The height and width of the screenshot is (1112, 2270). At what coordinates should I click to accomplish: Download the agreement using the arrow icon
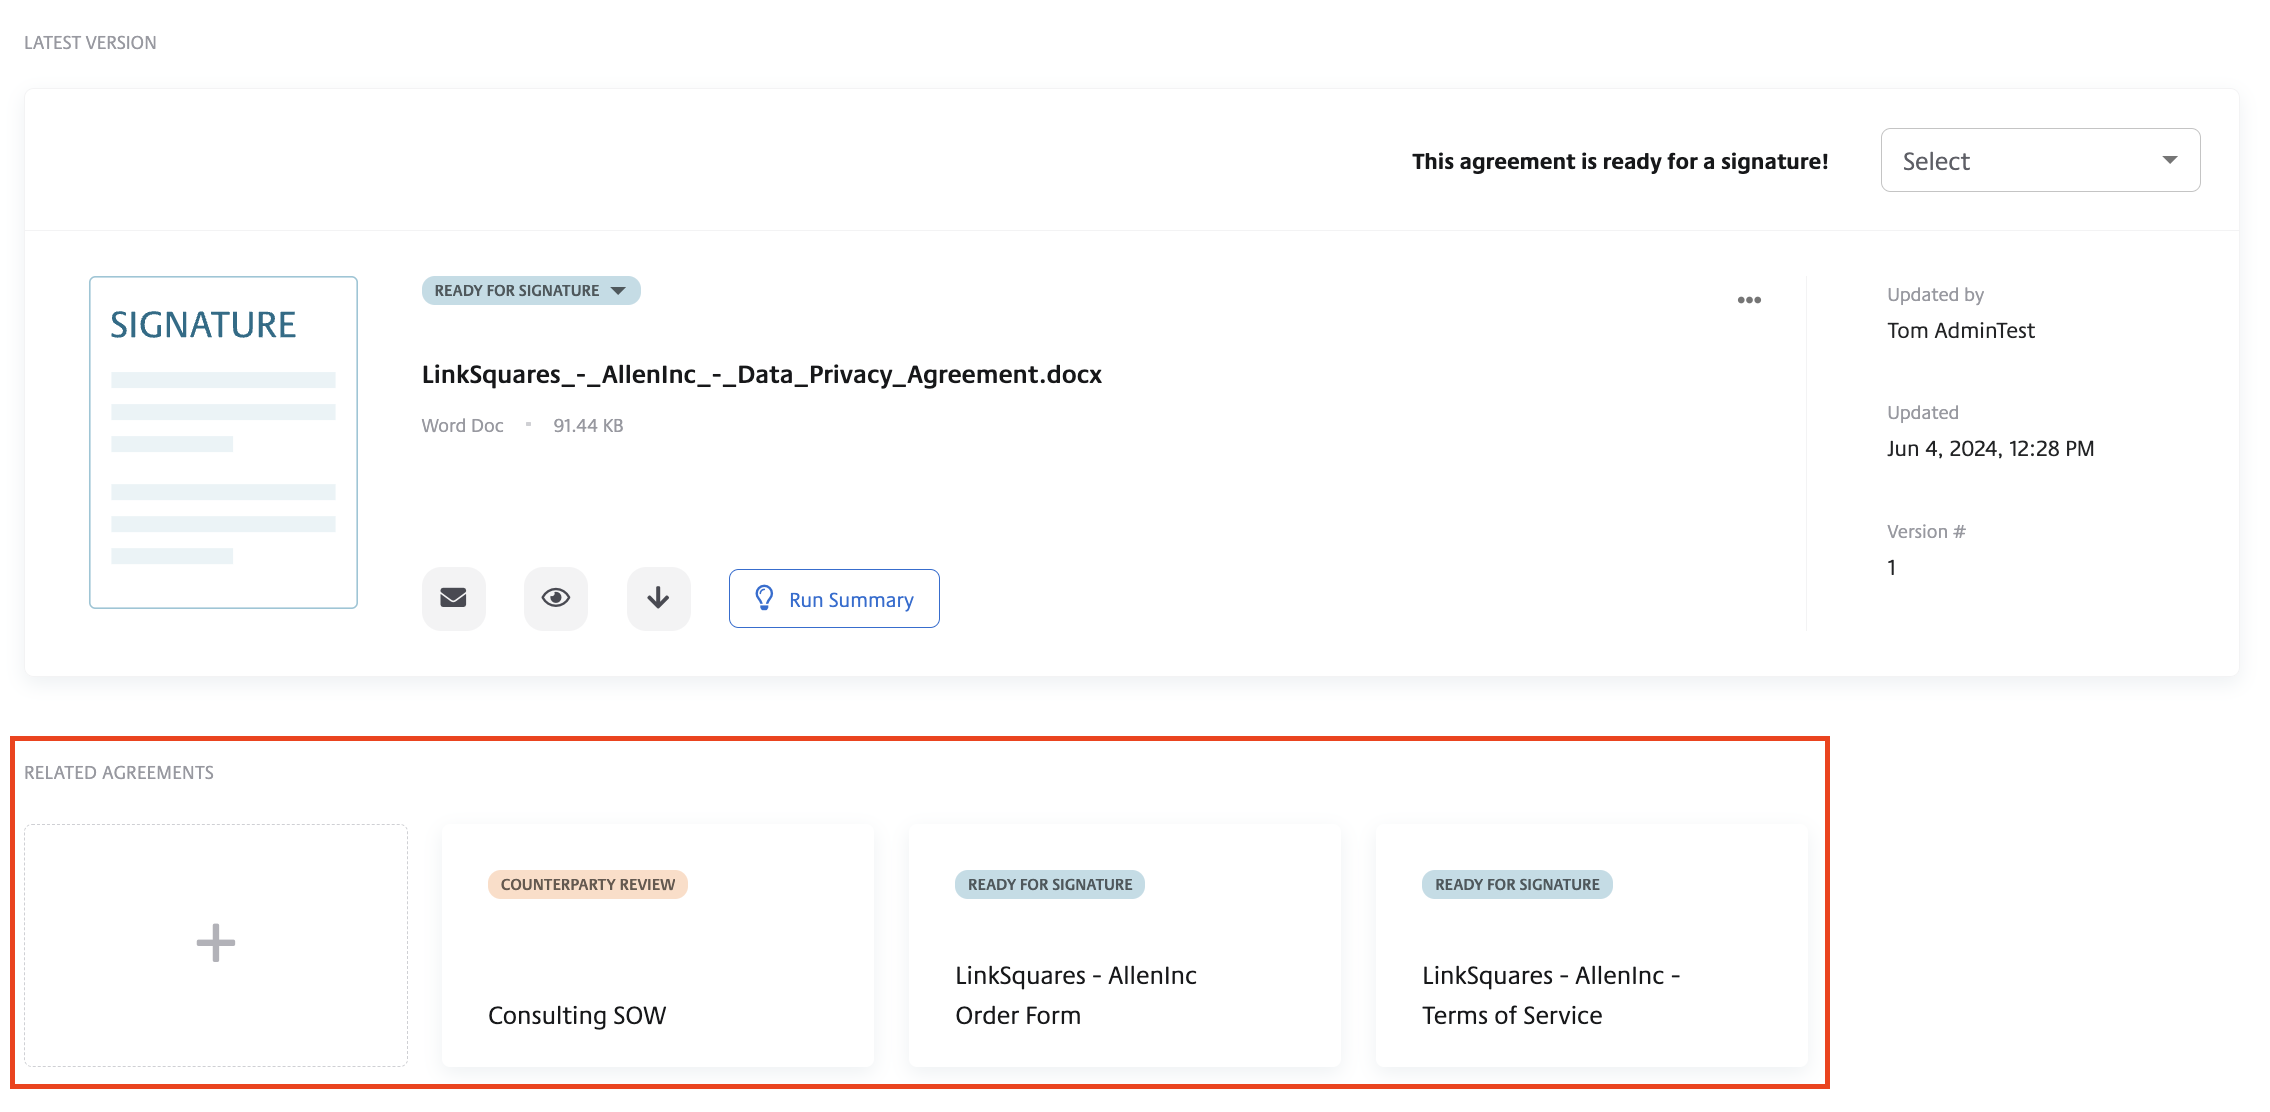click(658, 598)
